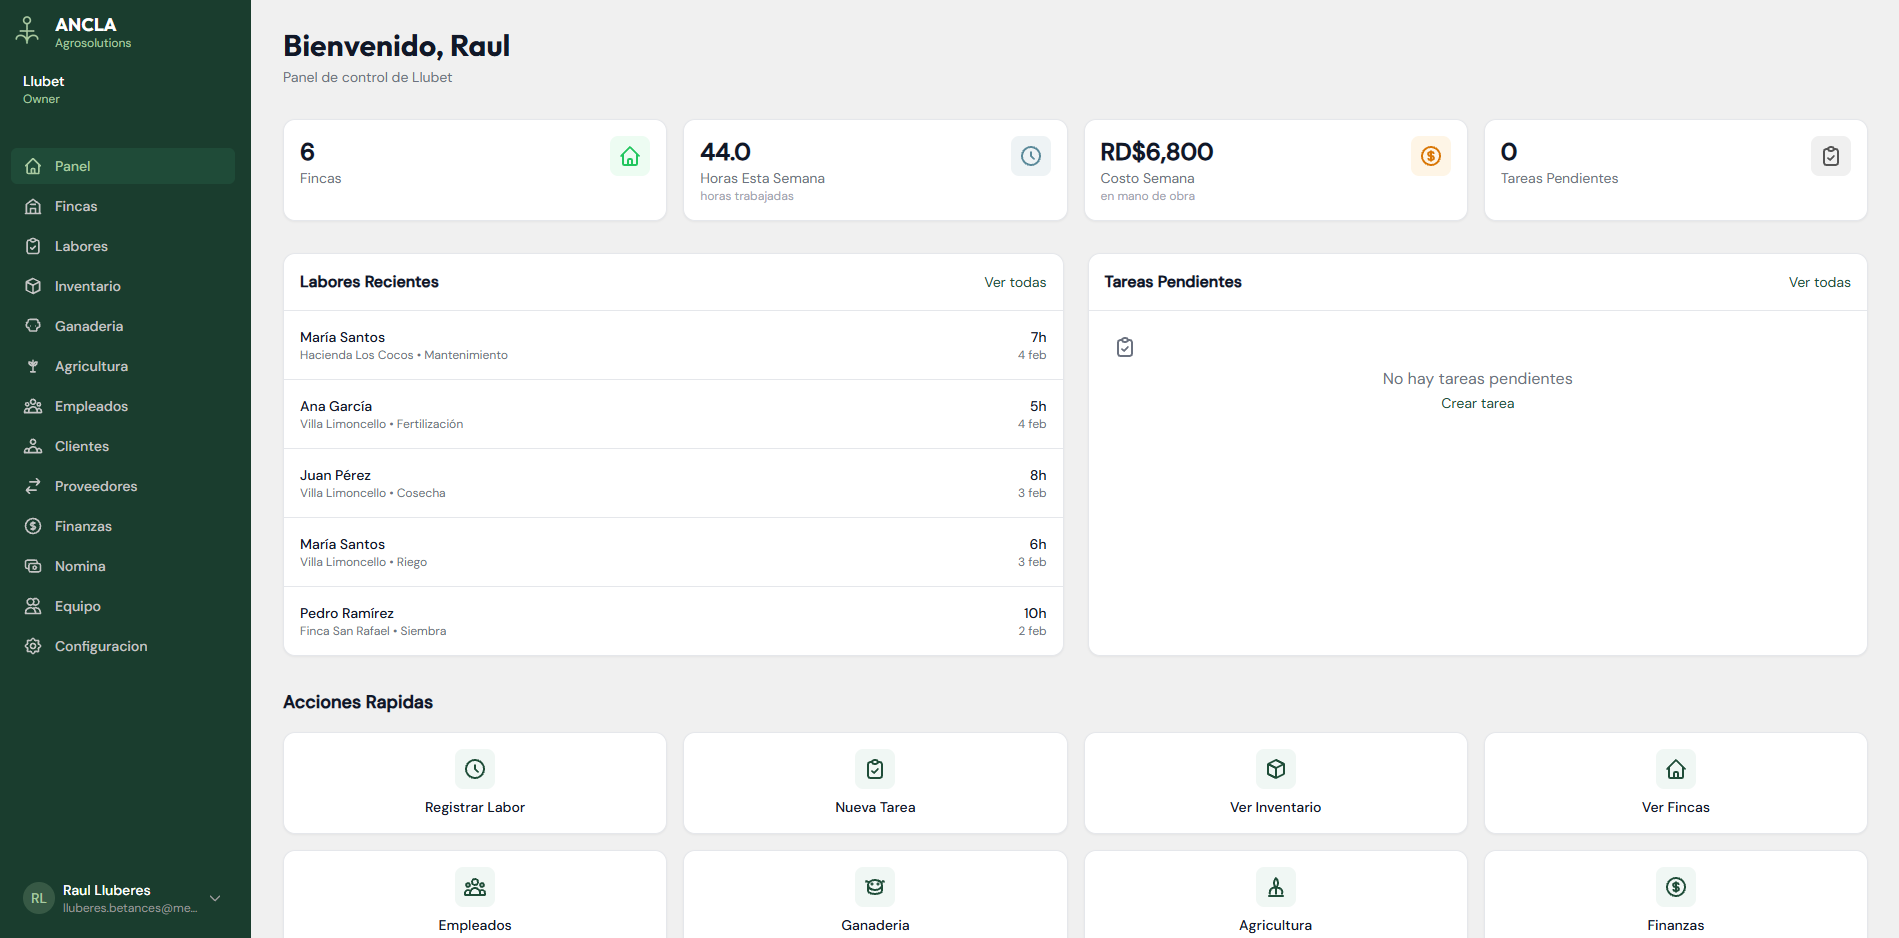Click the Nueva Tarea clipboard icon

(x=875, y=769)
